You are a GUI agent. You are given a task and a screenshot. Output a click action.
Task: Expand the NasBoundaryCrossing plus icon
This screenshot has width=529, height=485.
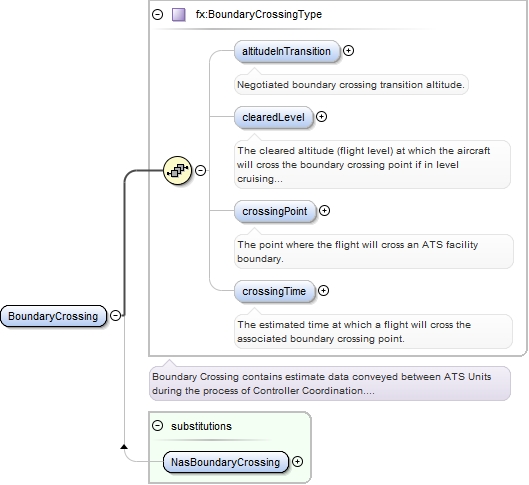297,461
